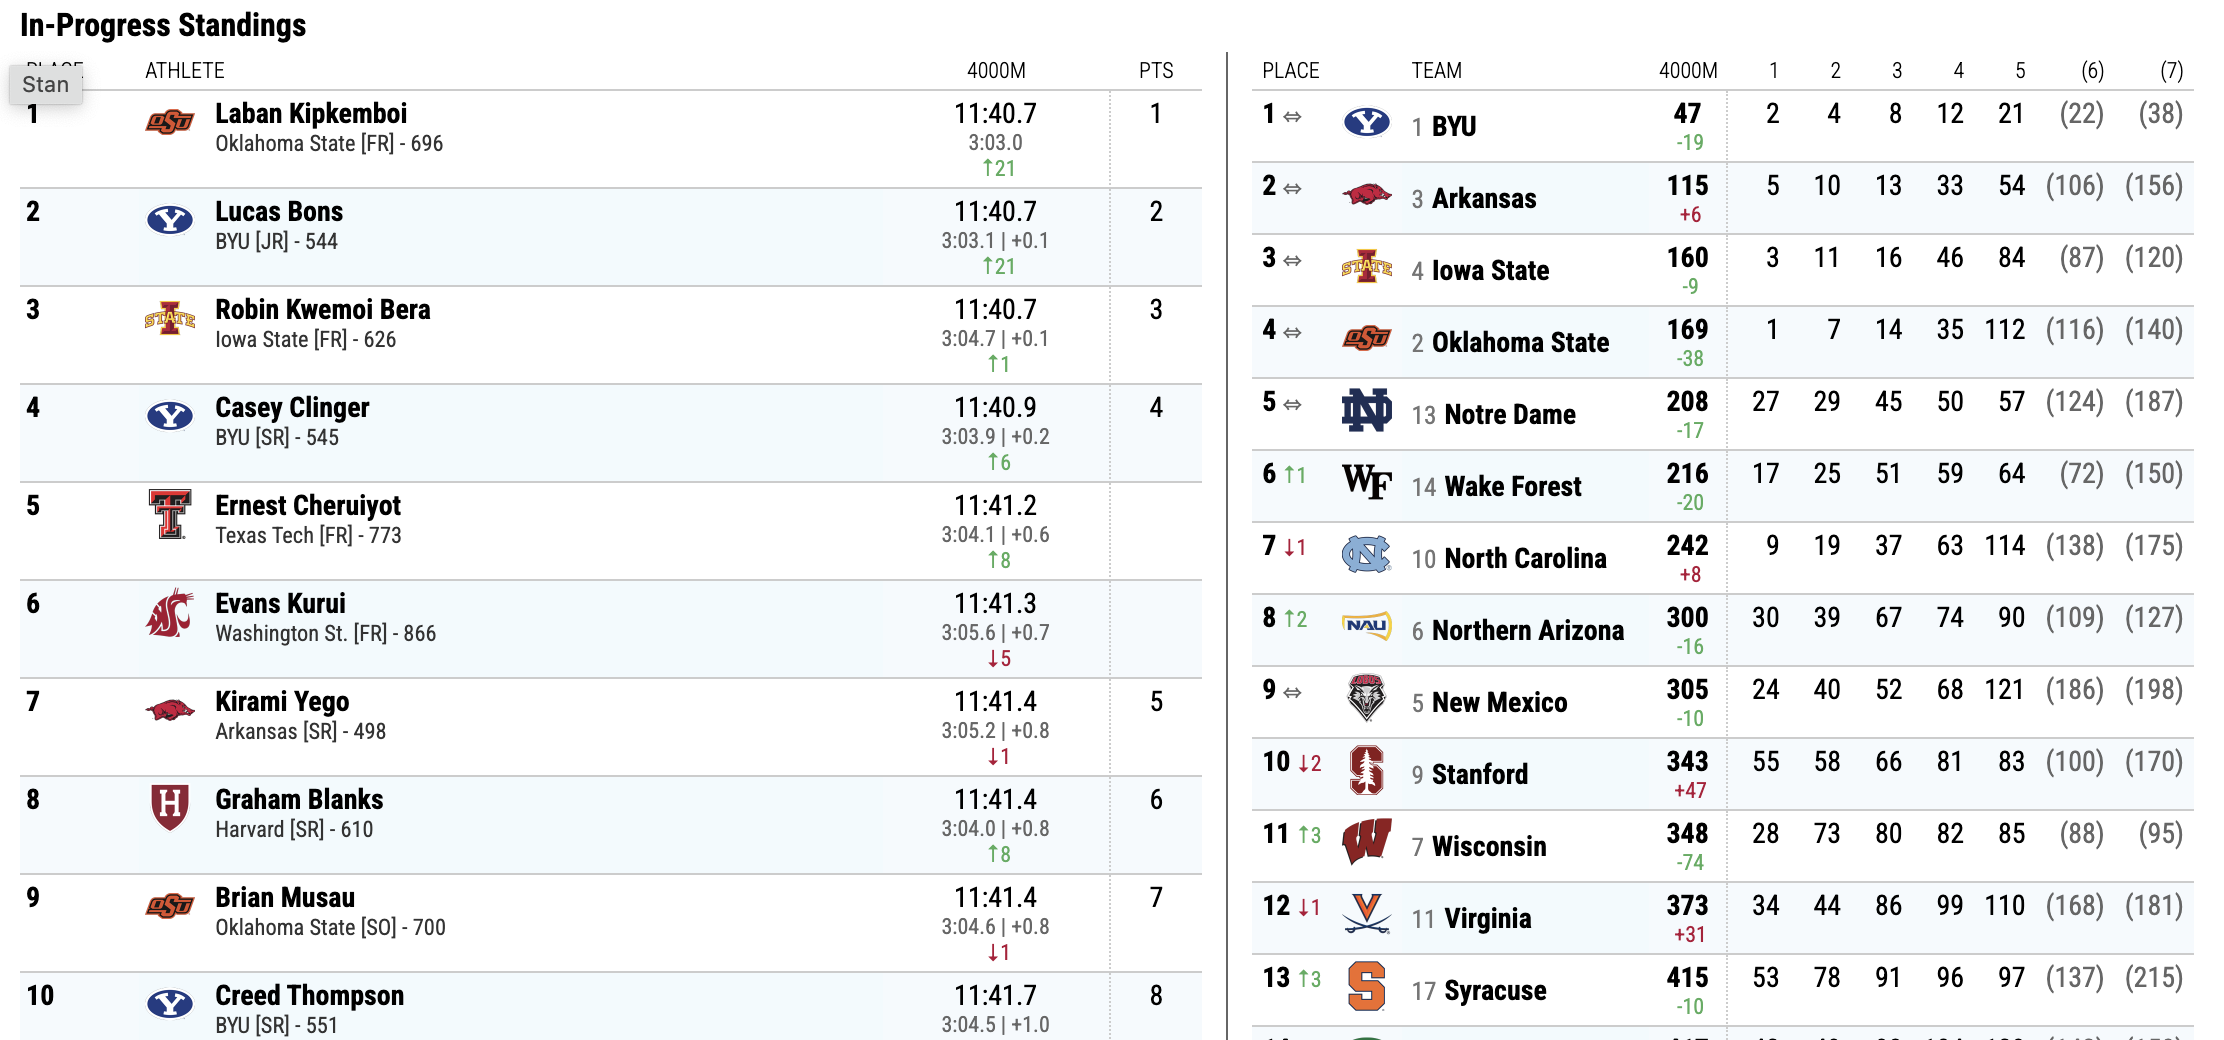2224x1040 pixels.
Task: Open the Arkansas team entry
Action: [x=1484, y=199]
